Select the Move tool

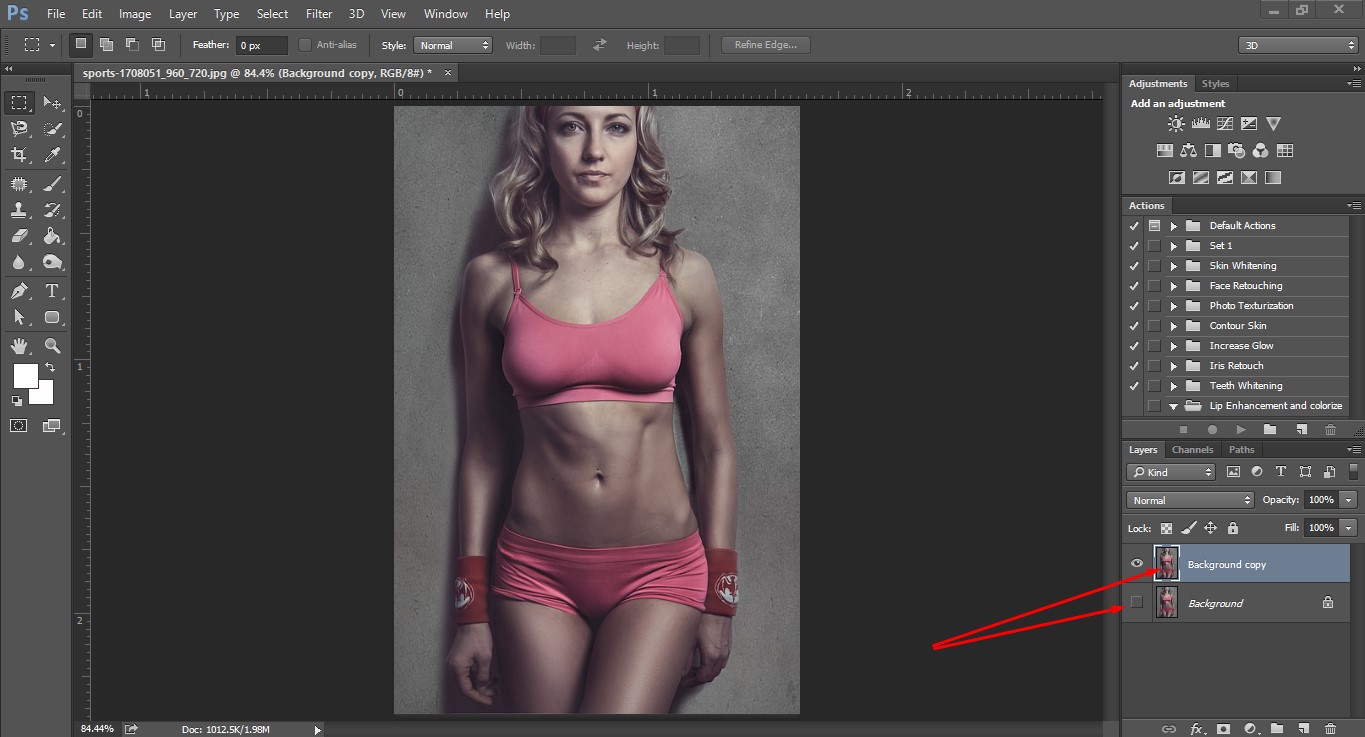tap(52, 103)
